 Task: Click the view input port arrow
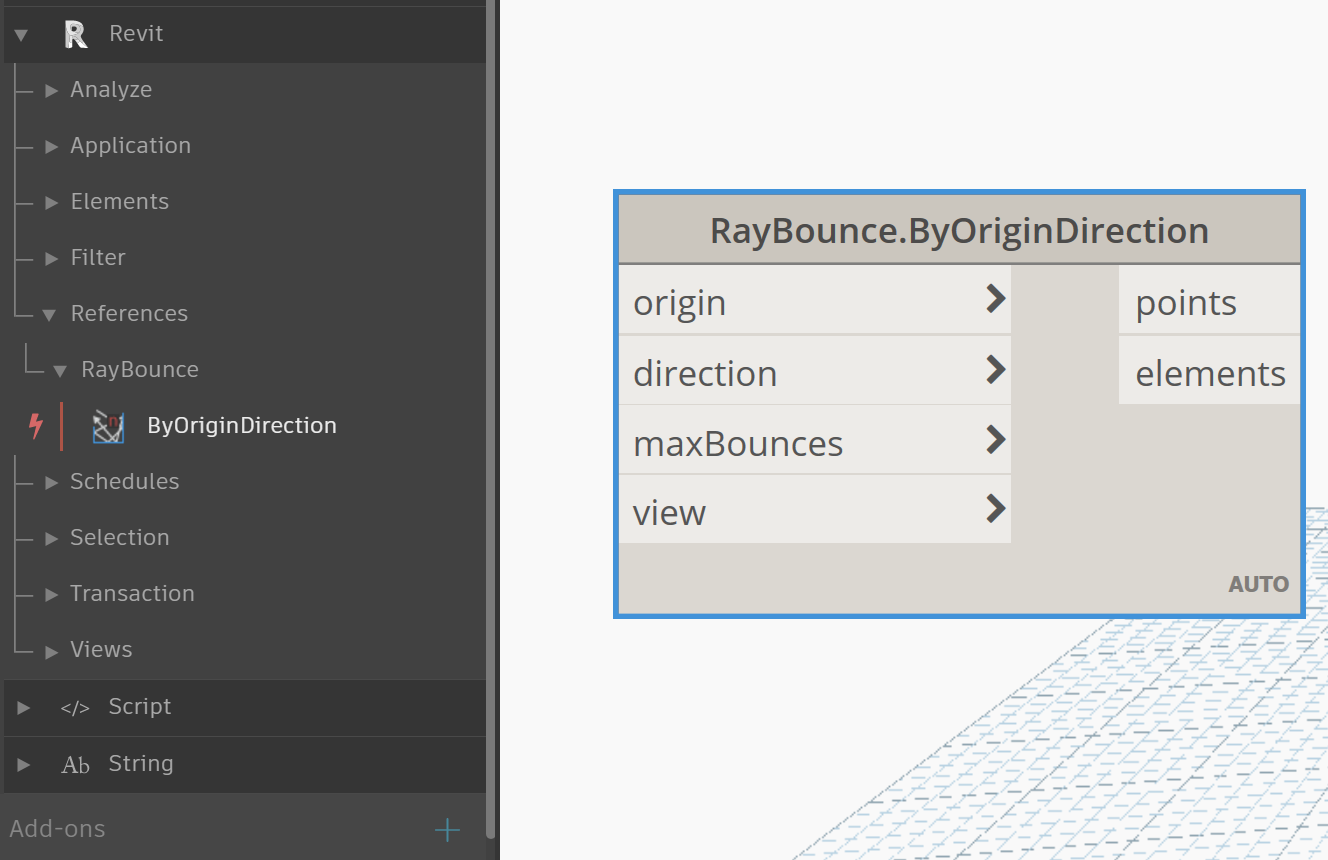[995, 508]
